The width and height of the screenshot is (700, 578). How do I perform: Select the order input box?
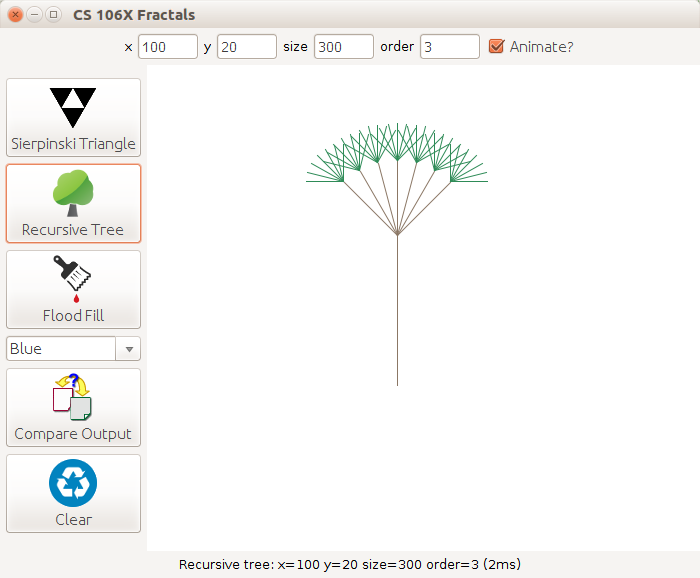[449, 46]
